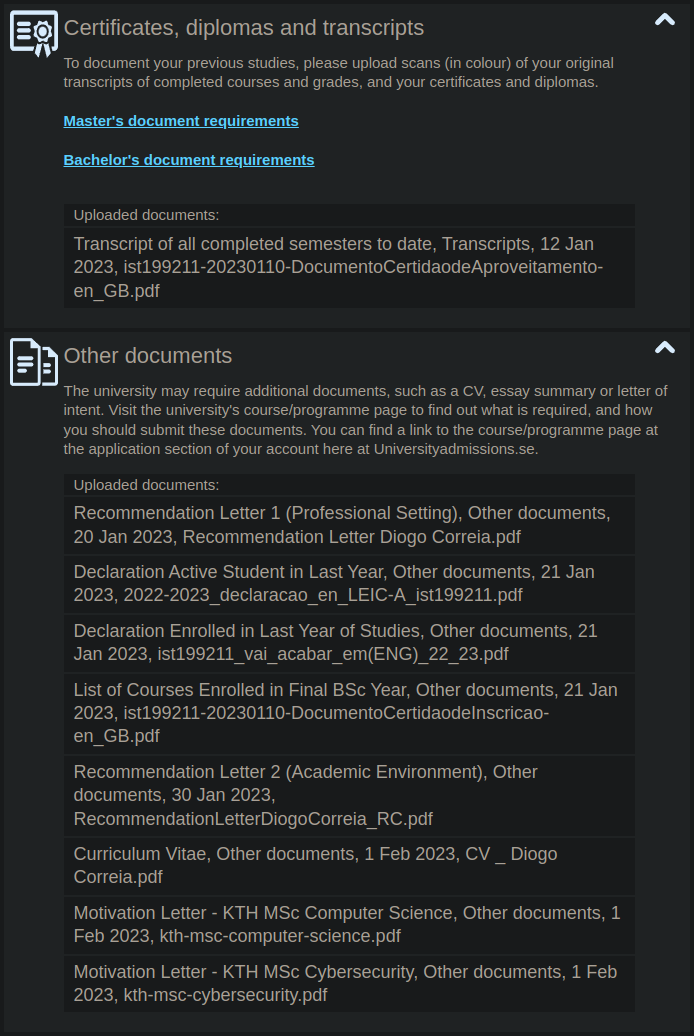Select Motivation Letter KTH MSc Computer Science
This screenshot has height=1036, width=694.
pos(349,925)
